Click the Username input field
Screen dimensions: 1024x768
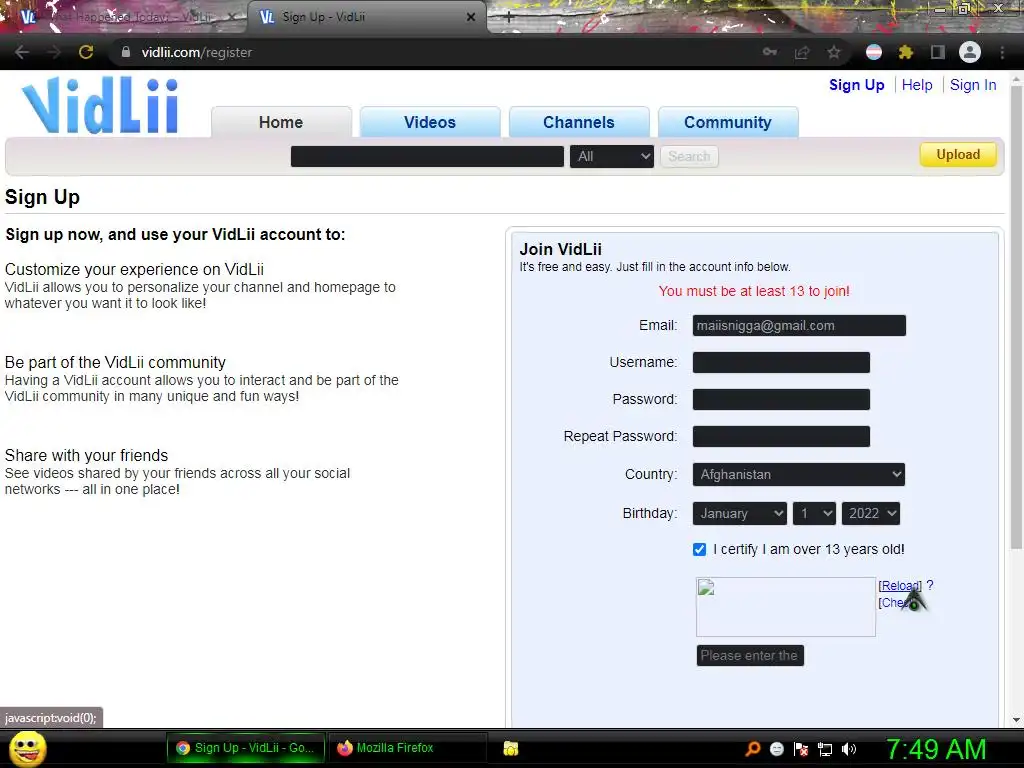click(x=781, y=362)
